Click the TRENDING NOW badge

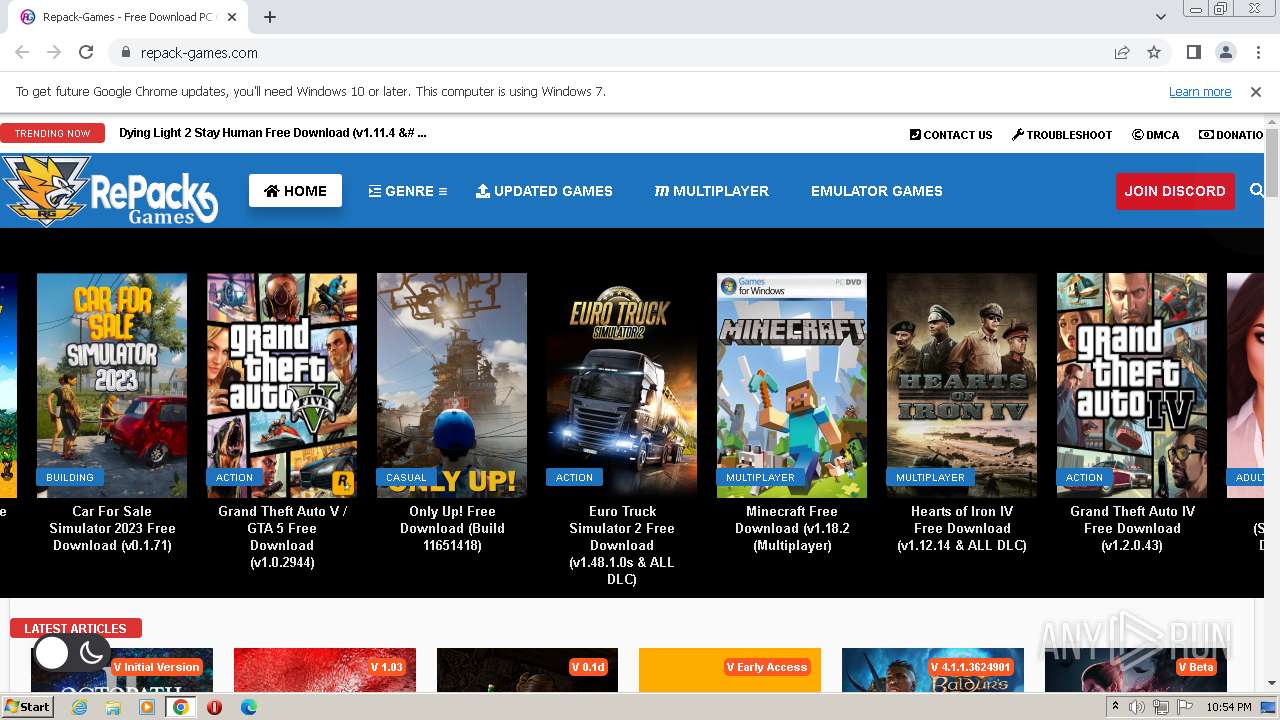52,133
